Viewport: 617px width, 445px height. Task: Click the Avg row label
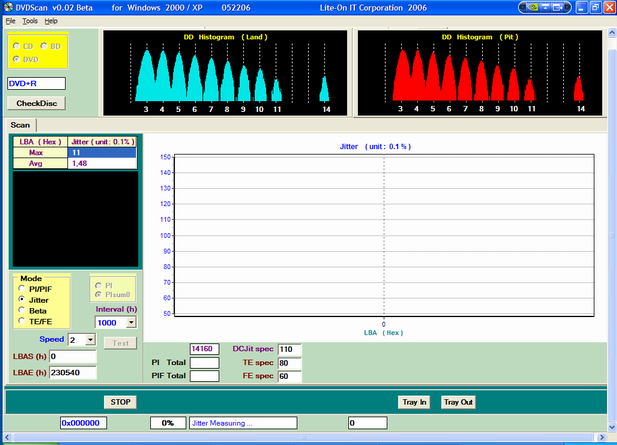coord(41,163)
